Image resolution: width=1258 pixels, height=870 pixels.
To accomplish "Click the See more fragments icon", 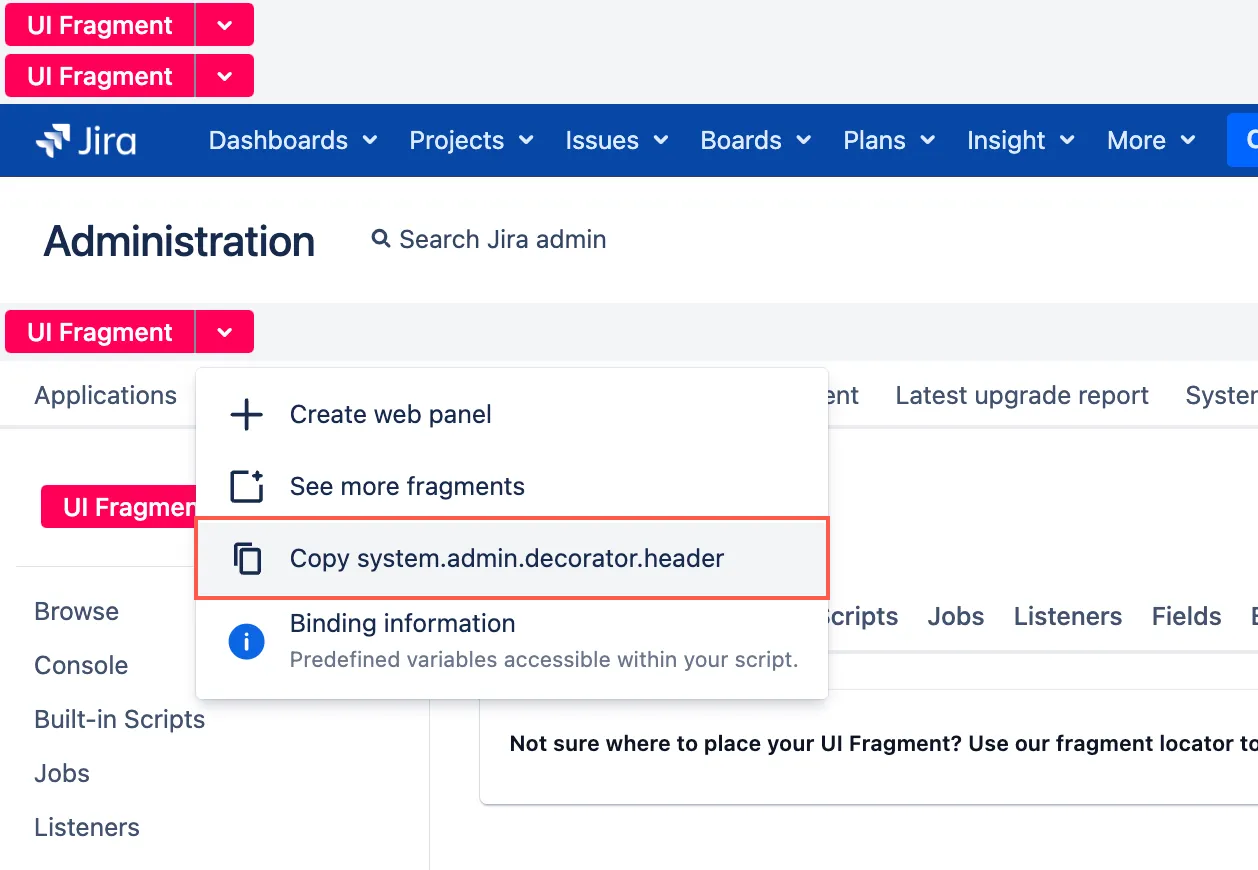I will (x=246, y=487).
